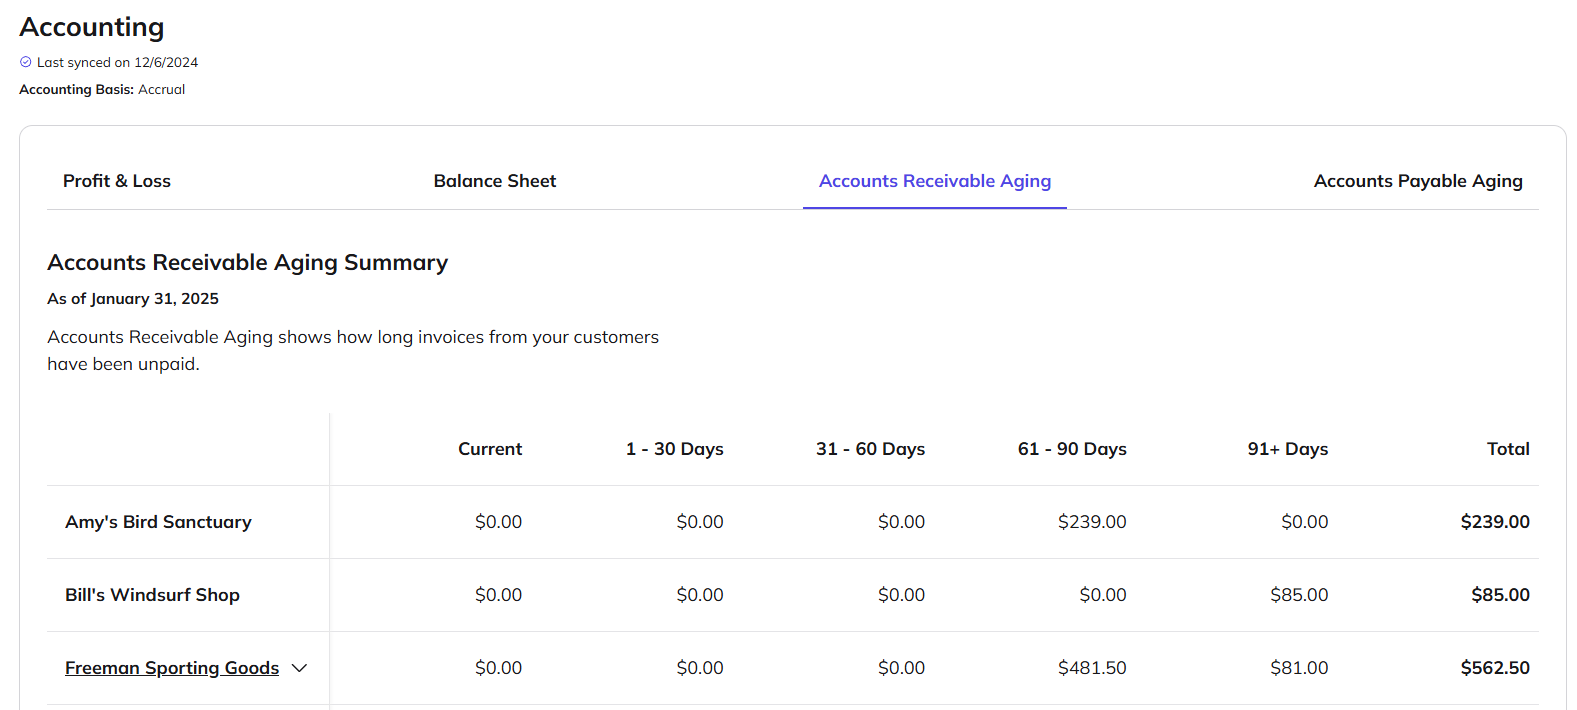Click Amy's $239.00 61-90 Days value
Screen dimensions: 1577x710
(x=1092, y=522)
